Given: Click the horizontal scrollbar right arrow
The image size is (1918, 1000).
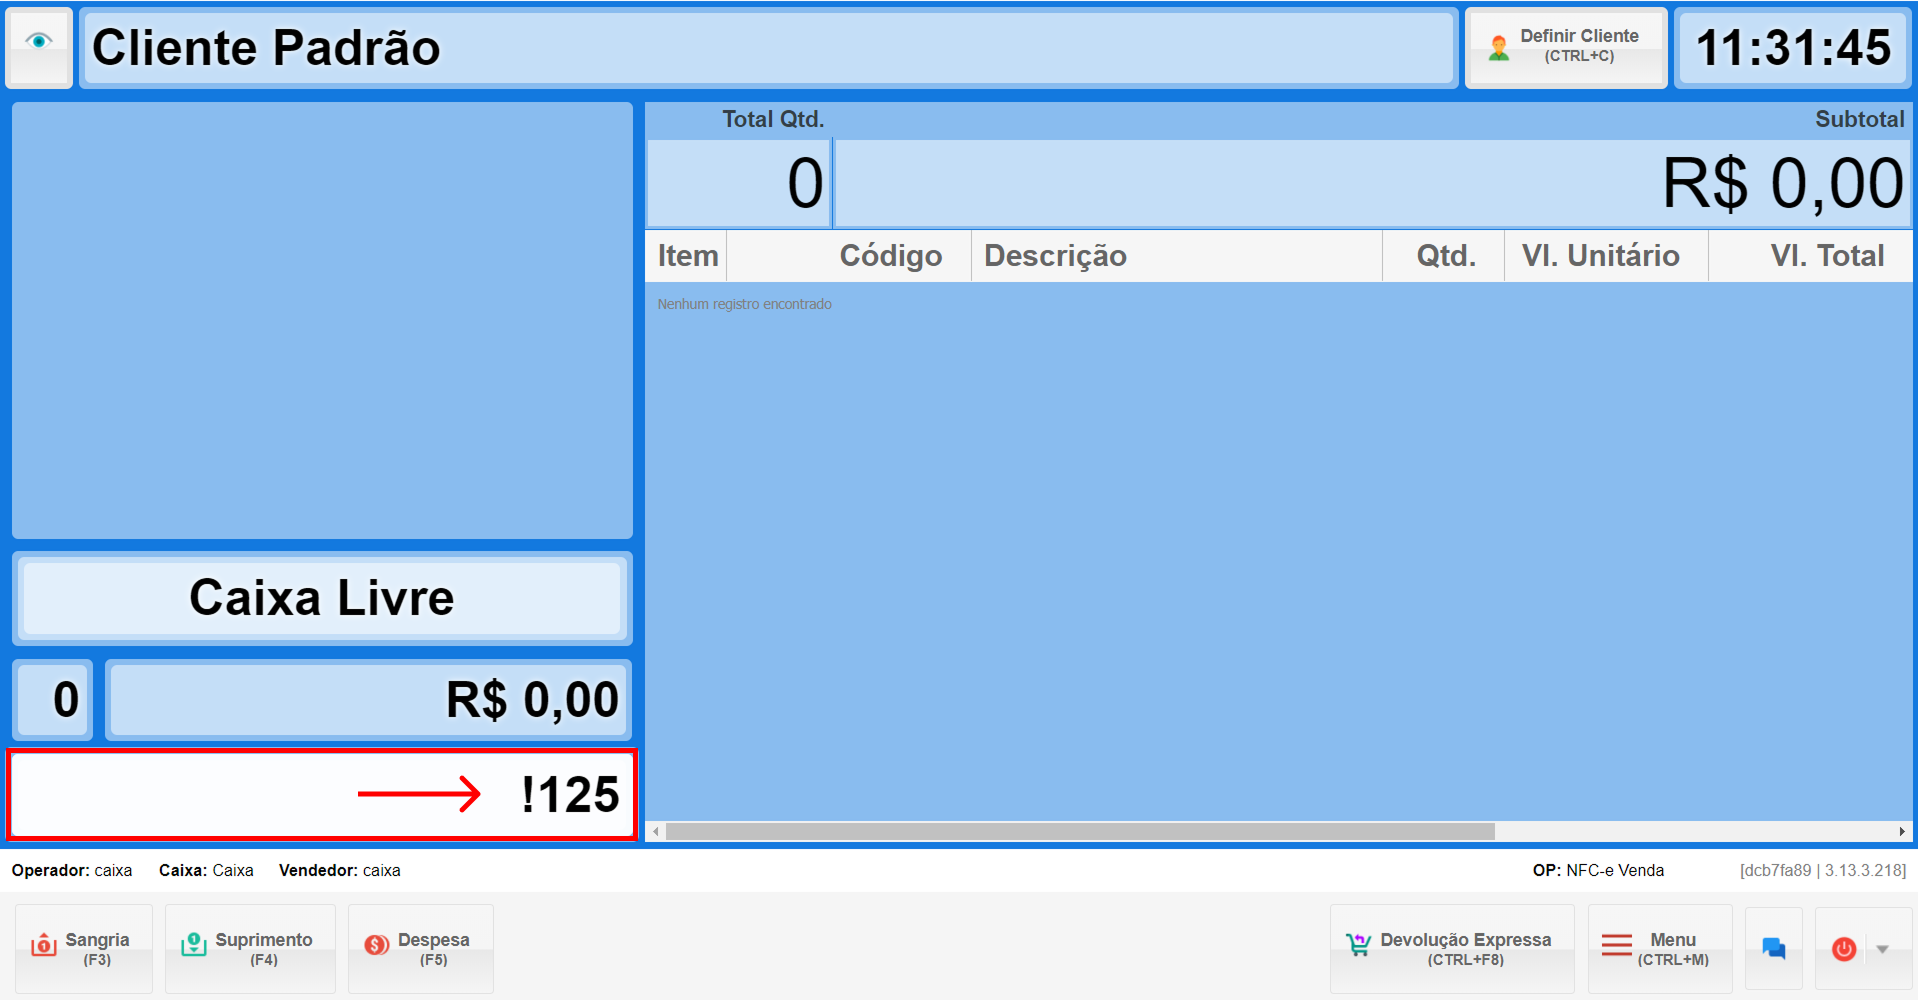Looking at the screenshot, I should click(1901, 832).
